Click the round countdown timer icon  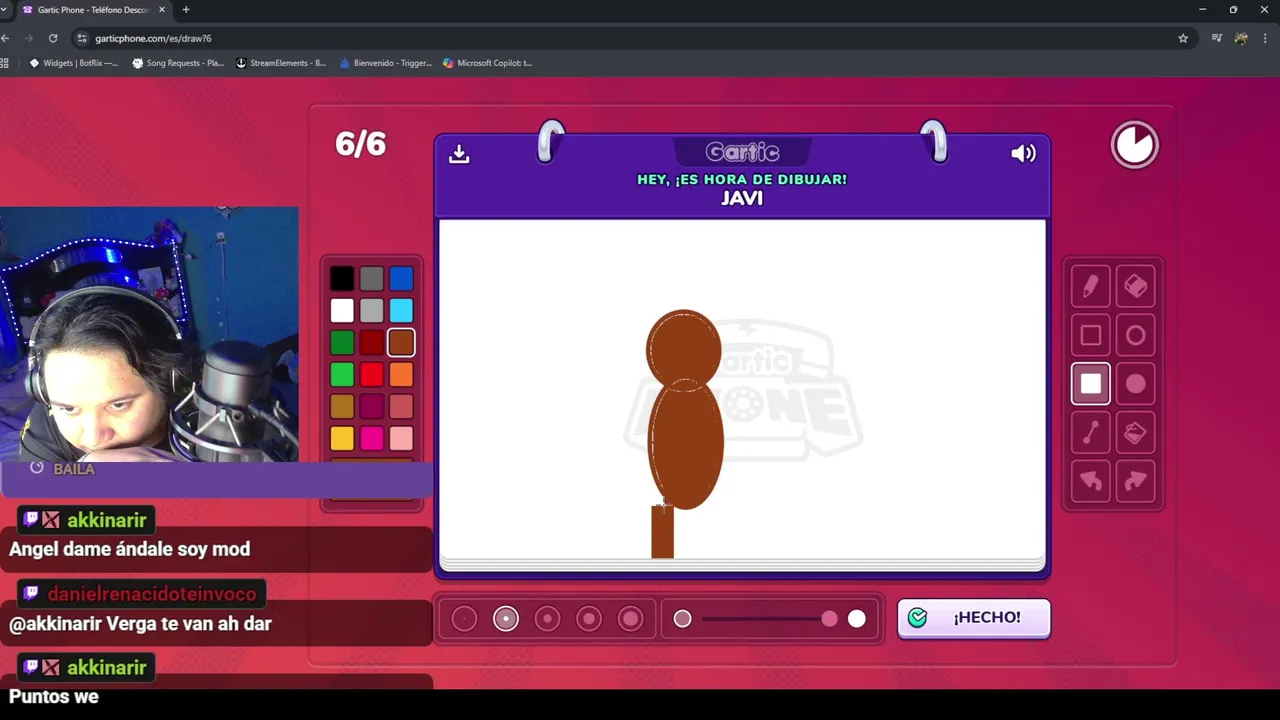point(1134,145)
